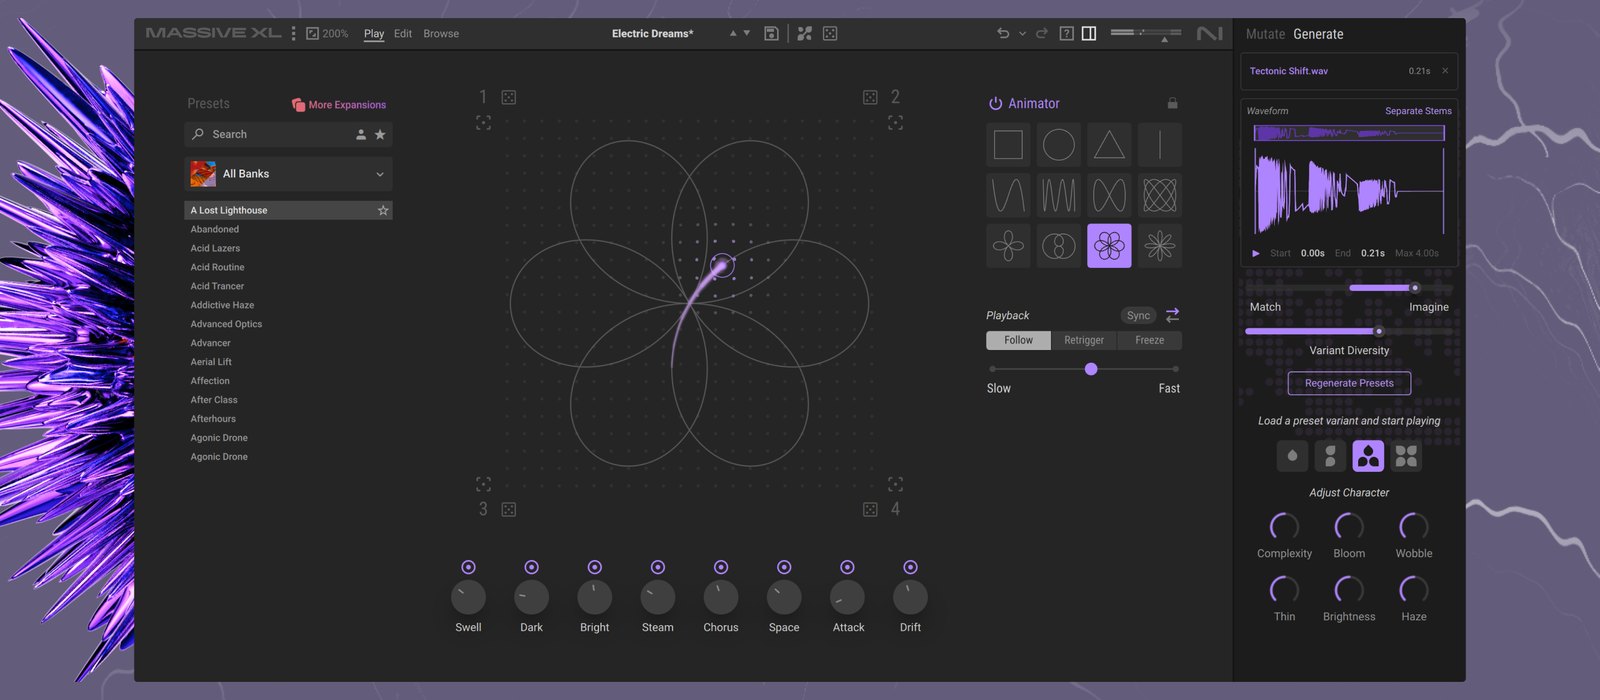Toggle the Animator power button

point(995,103)
